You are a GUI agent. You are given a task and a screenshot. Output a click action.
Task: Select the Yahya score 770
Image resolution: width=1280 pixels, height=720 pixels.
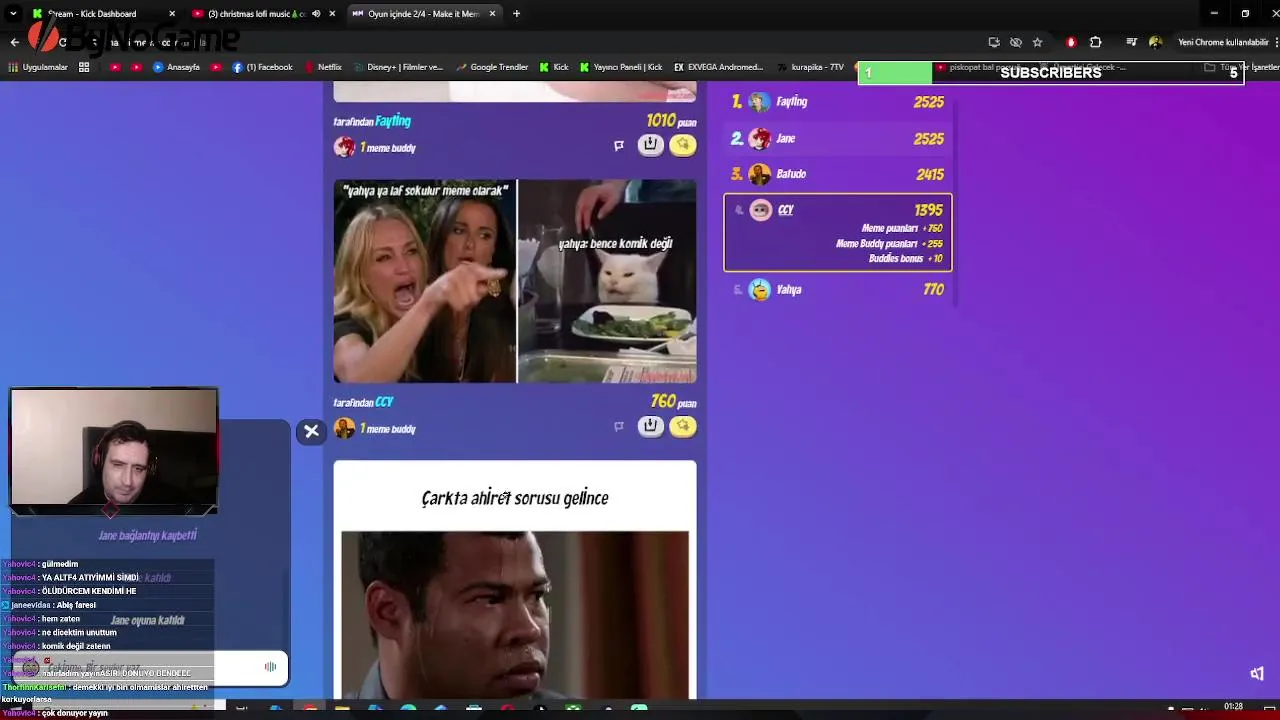coord(933,290)
